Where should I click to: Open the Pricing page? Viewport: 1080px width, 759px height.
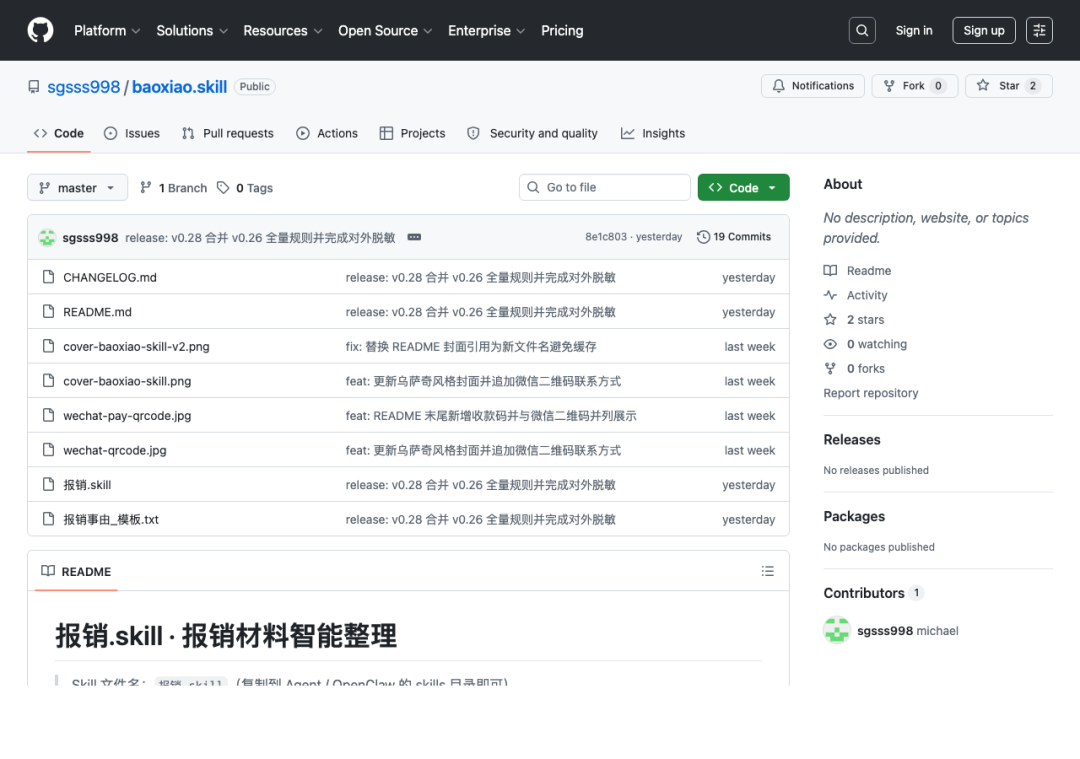[562, 30]
